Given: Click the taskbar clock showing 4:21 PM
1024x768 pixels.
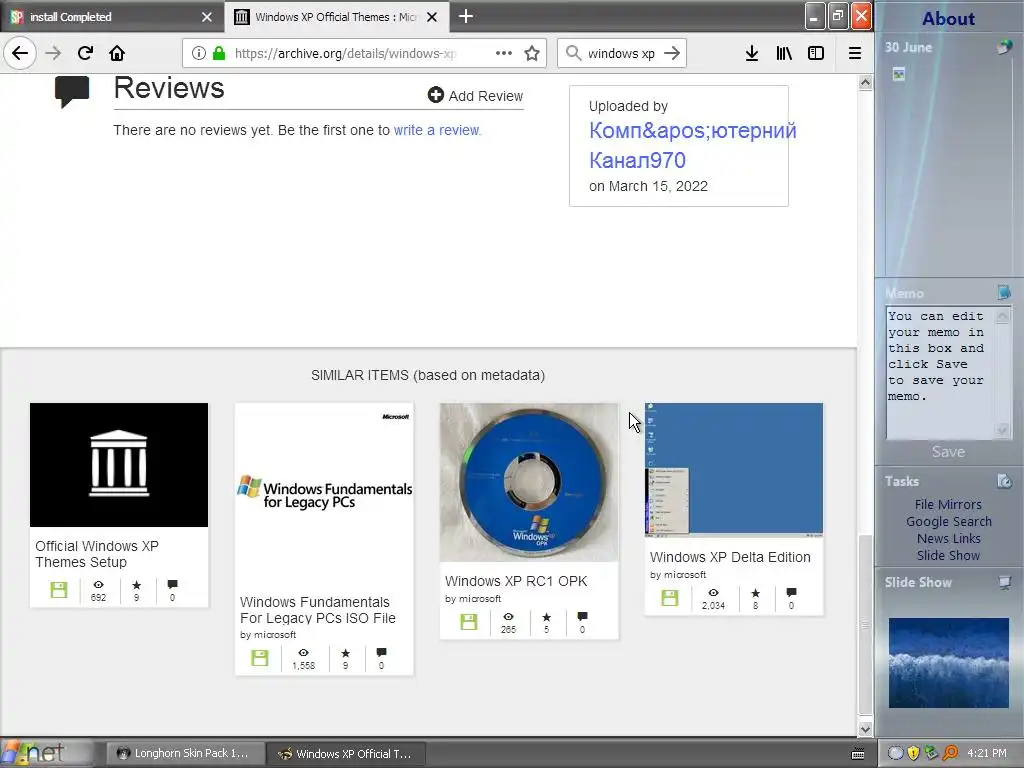Looking at the screenshot, I should pyautogui.click(x=987, y=753).
